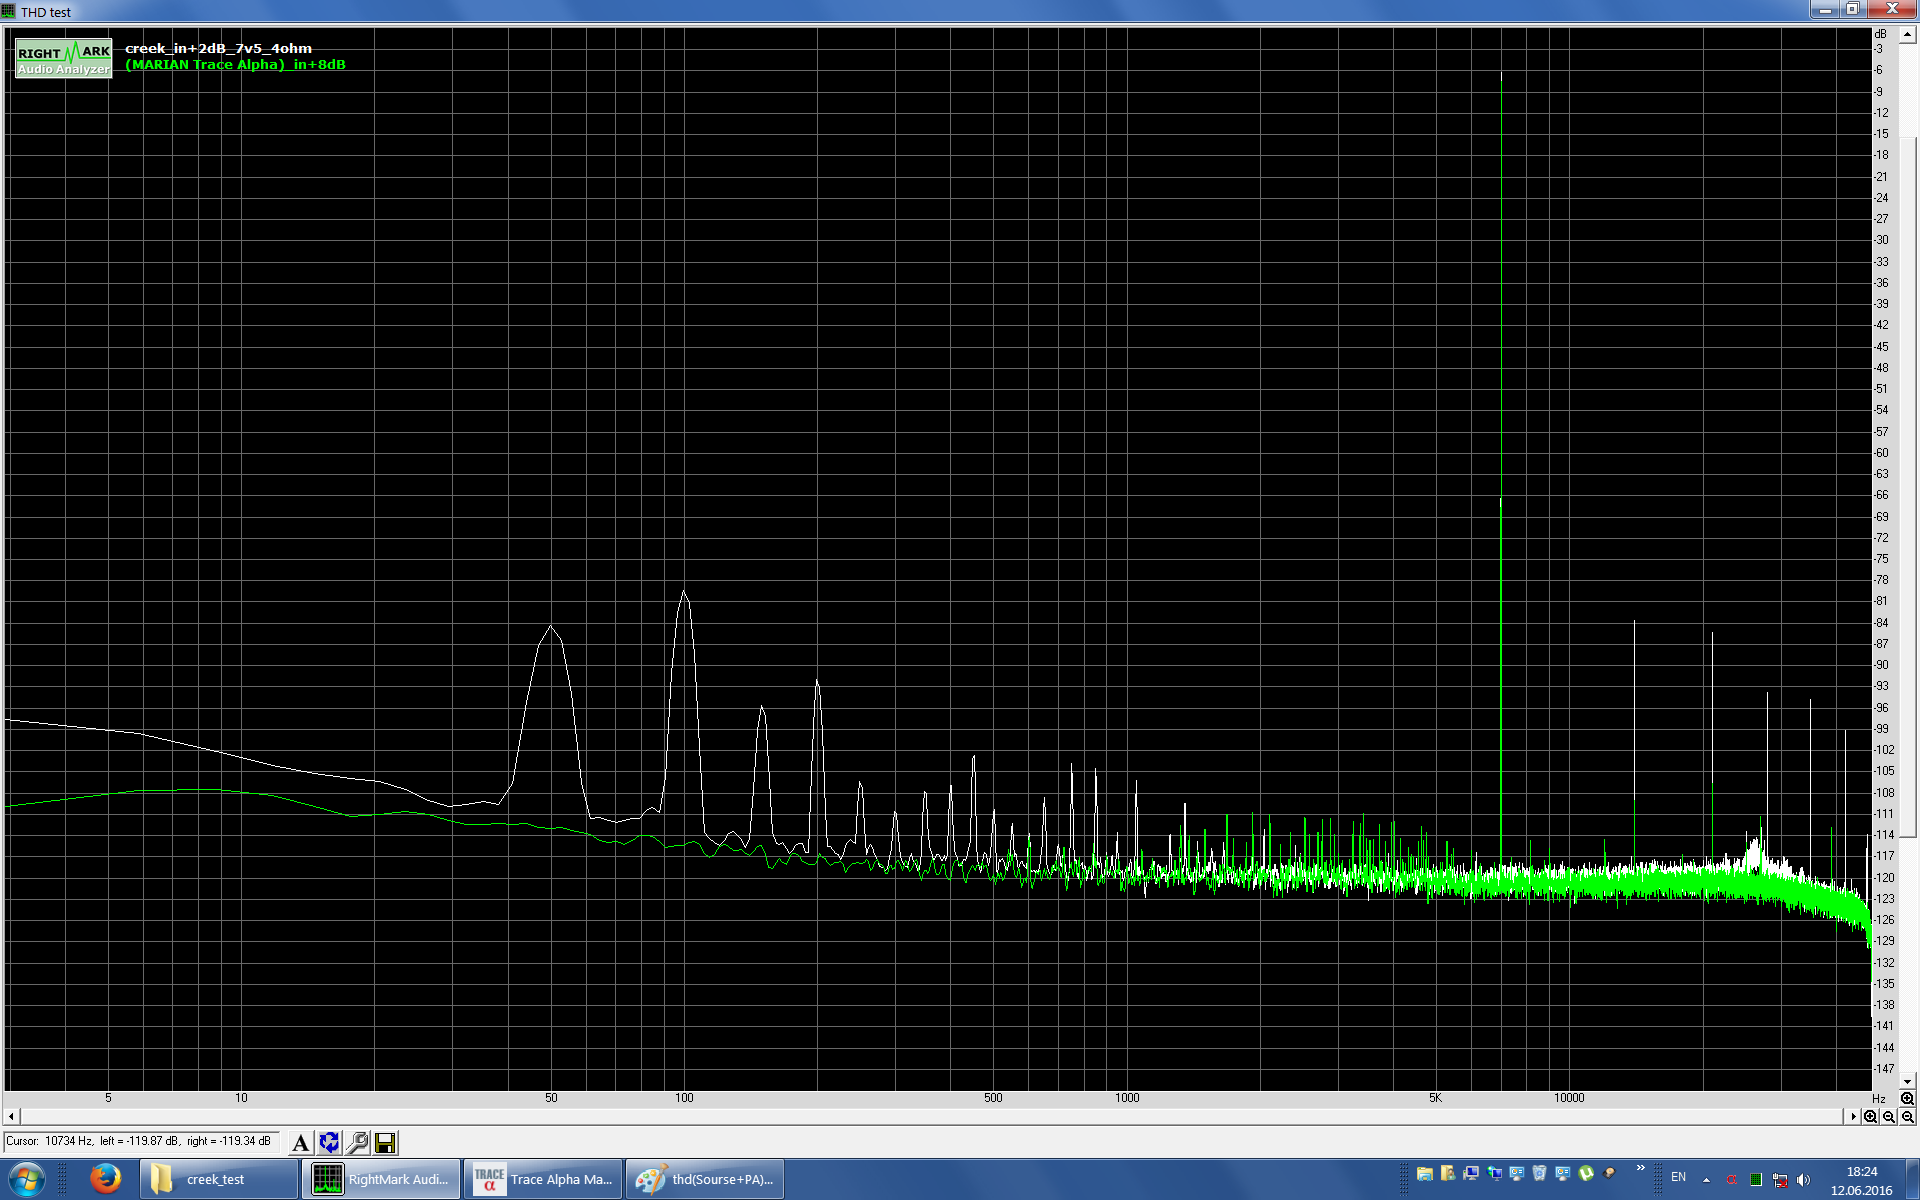Click the 'dB' axis unit label
Image resolution: width=1920 pixels, height=1200 pixels.
click(x=1880, y=34)
